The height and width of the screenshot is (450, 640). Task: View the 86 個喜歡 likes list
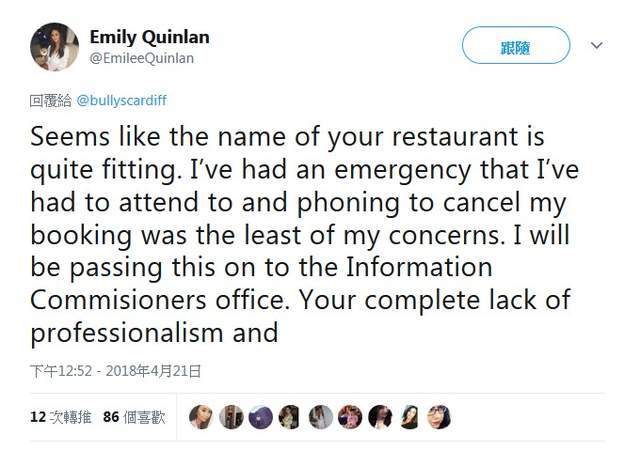pos(132,417)
